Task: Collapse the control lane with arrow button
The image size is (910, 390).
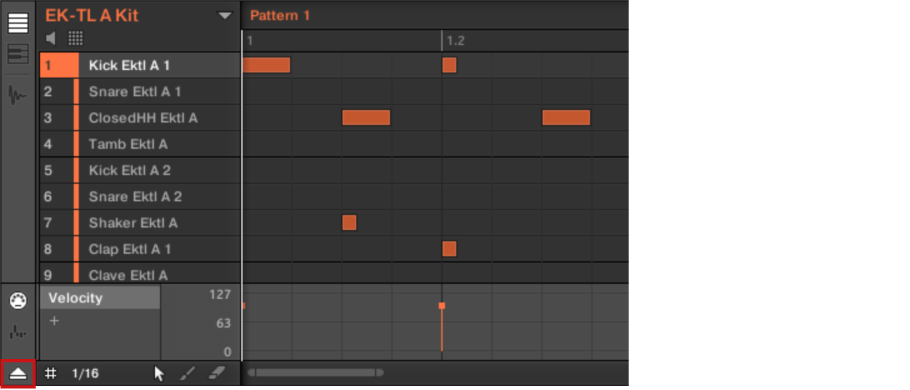Action: (18, 374)
